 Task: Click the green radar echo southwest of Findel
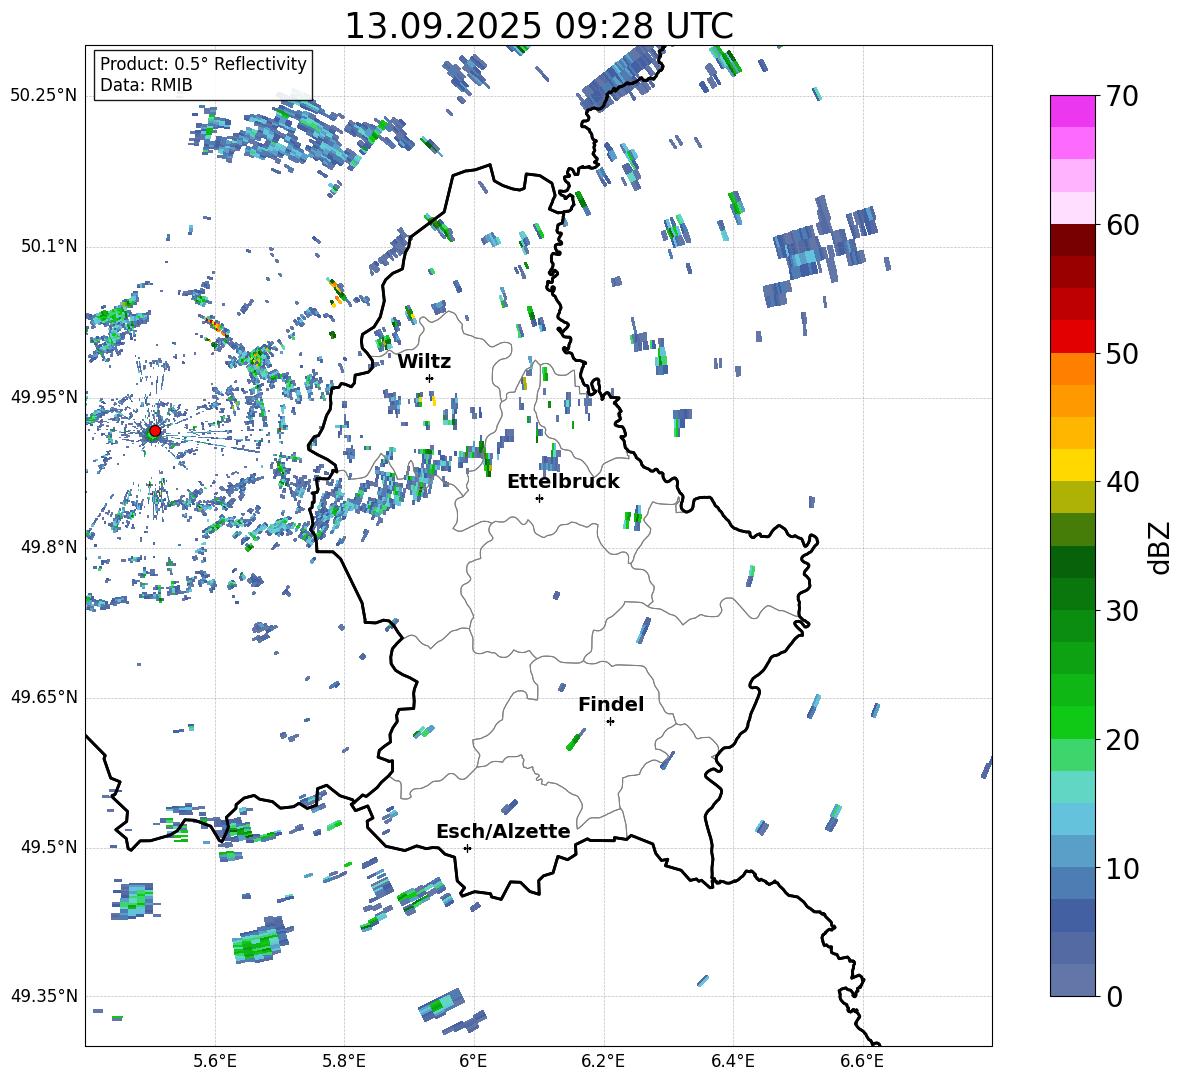575,740
